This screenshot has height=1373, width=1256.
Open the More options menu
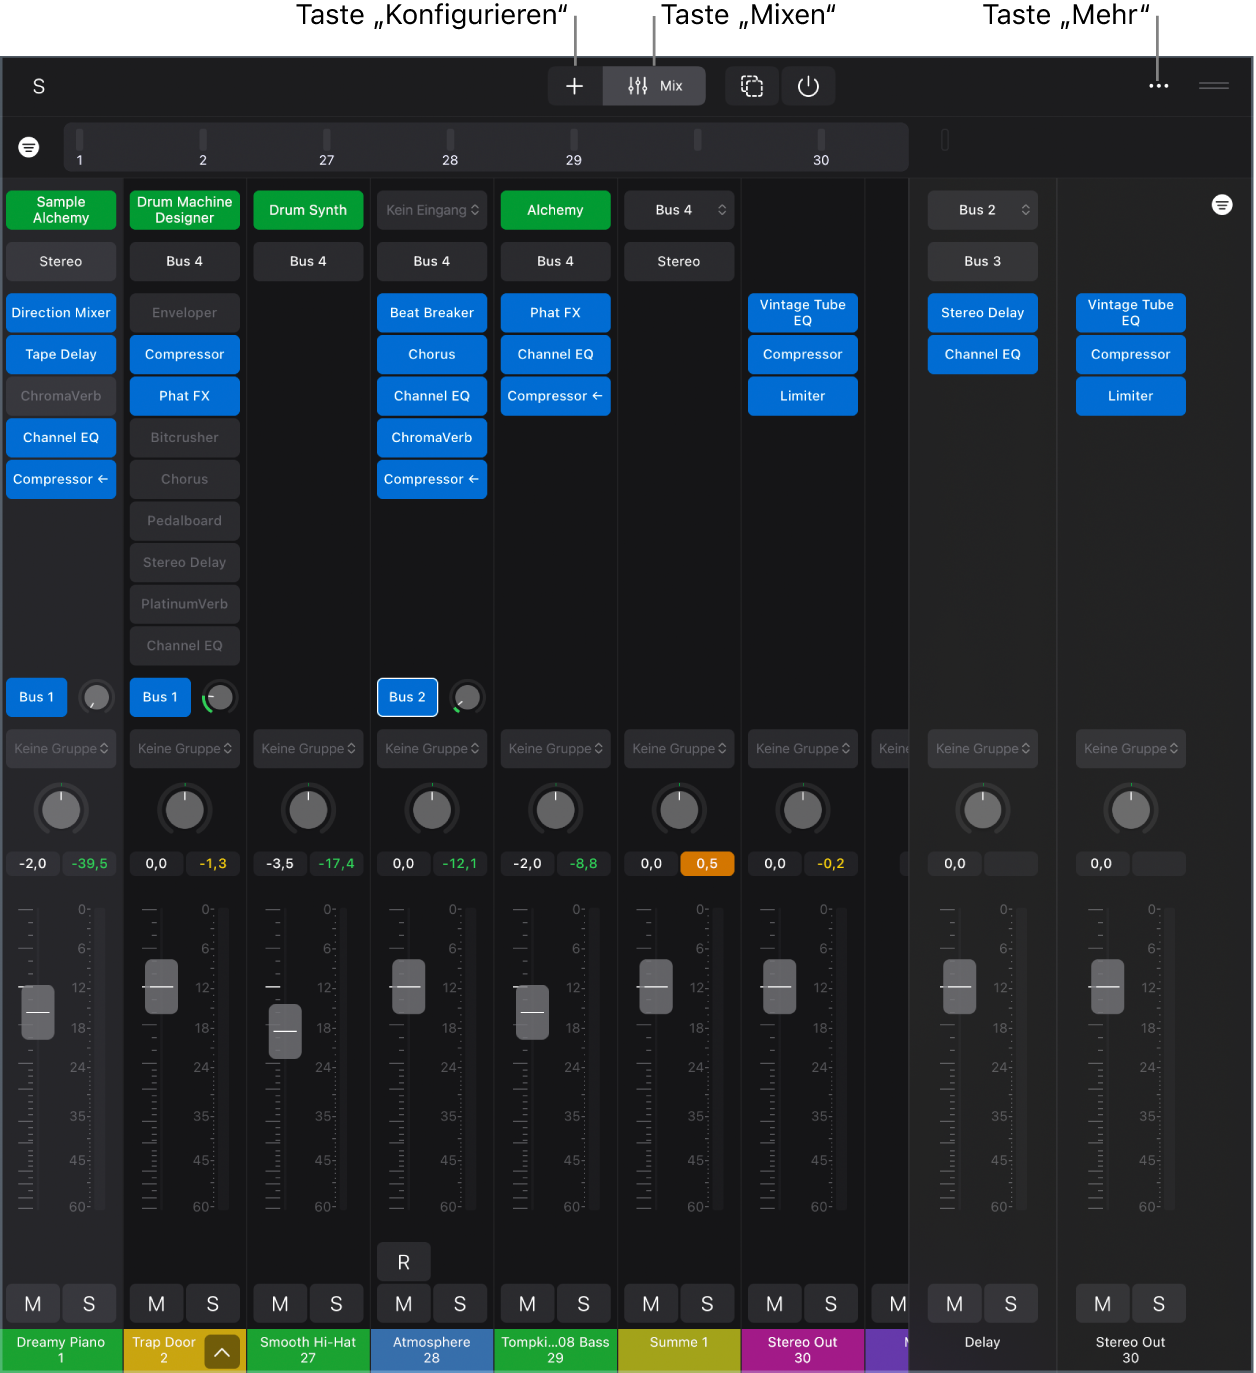point(1158,86)
